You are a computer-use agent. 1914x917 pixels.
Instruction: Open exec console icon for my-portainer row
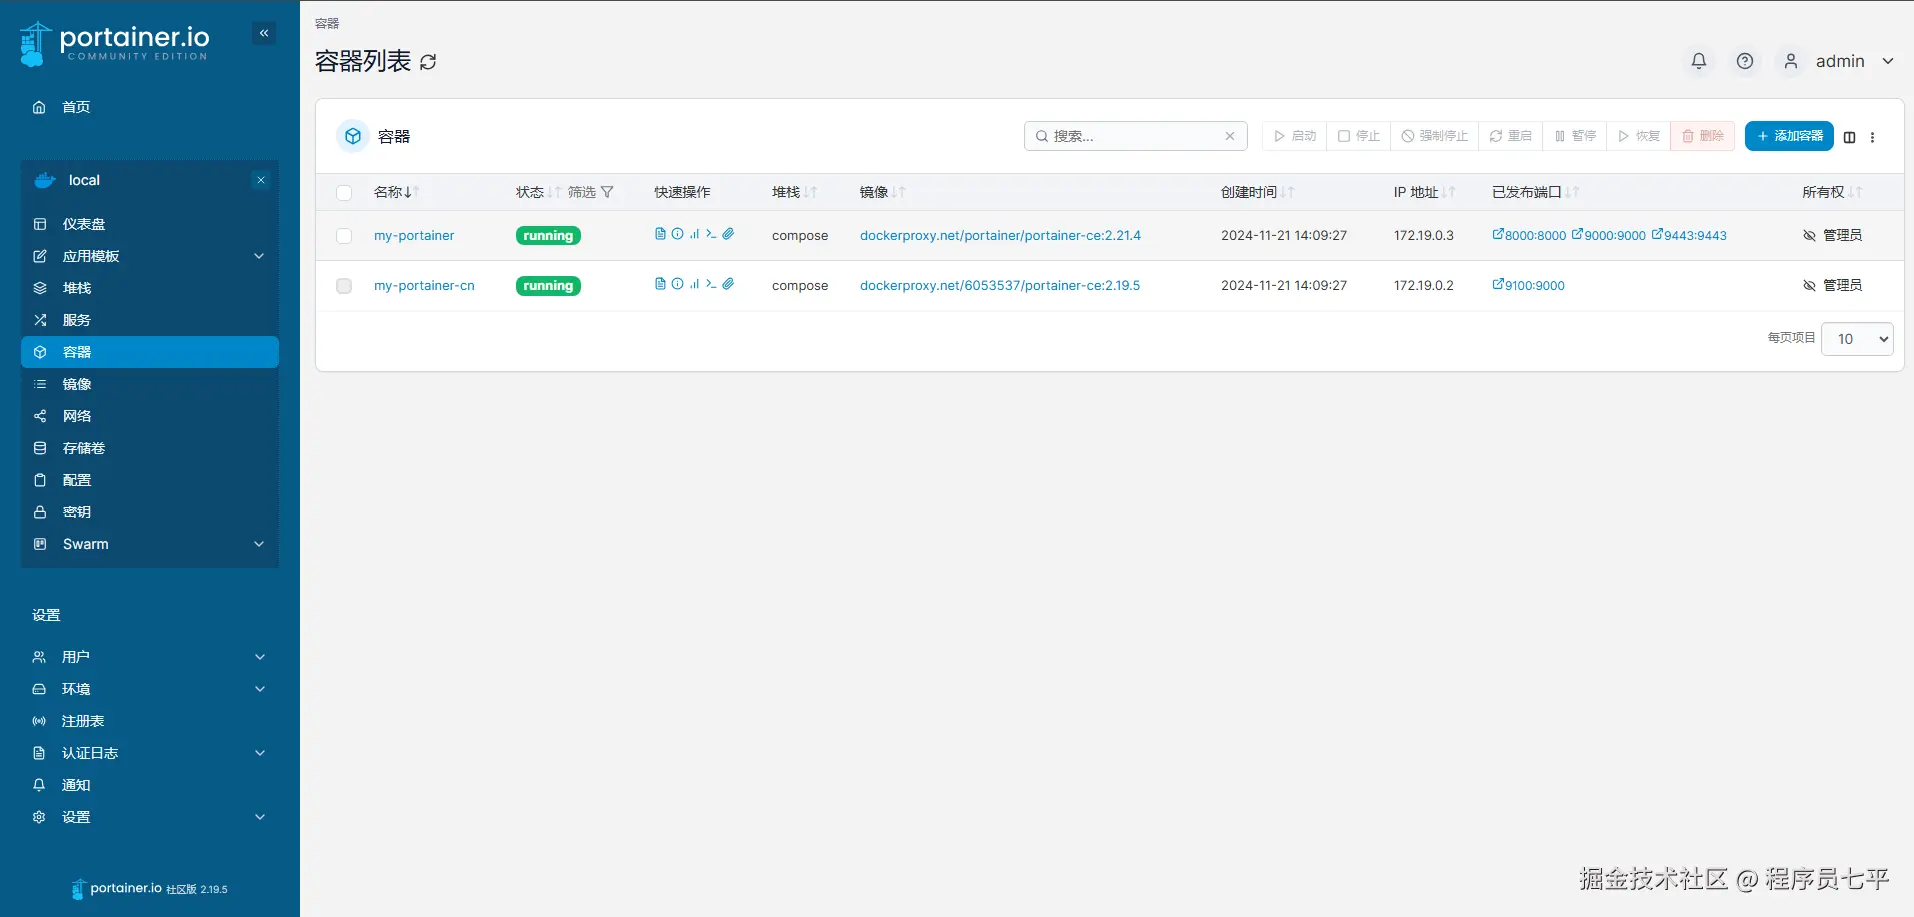[711, 234]
